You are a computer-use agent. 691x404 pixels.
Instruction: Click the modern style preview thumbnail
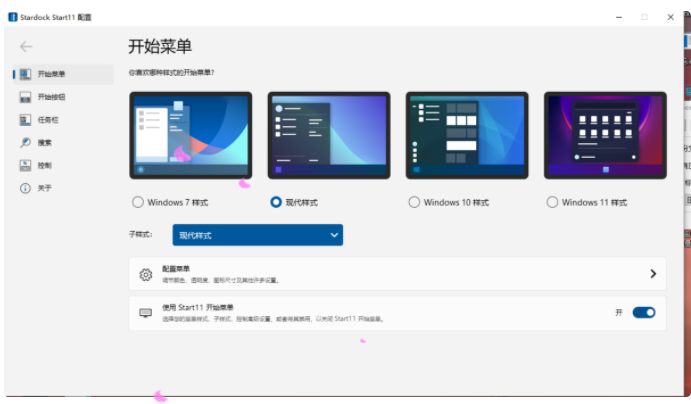tap(329, 135)
